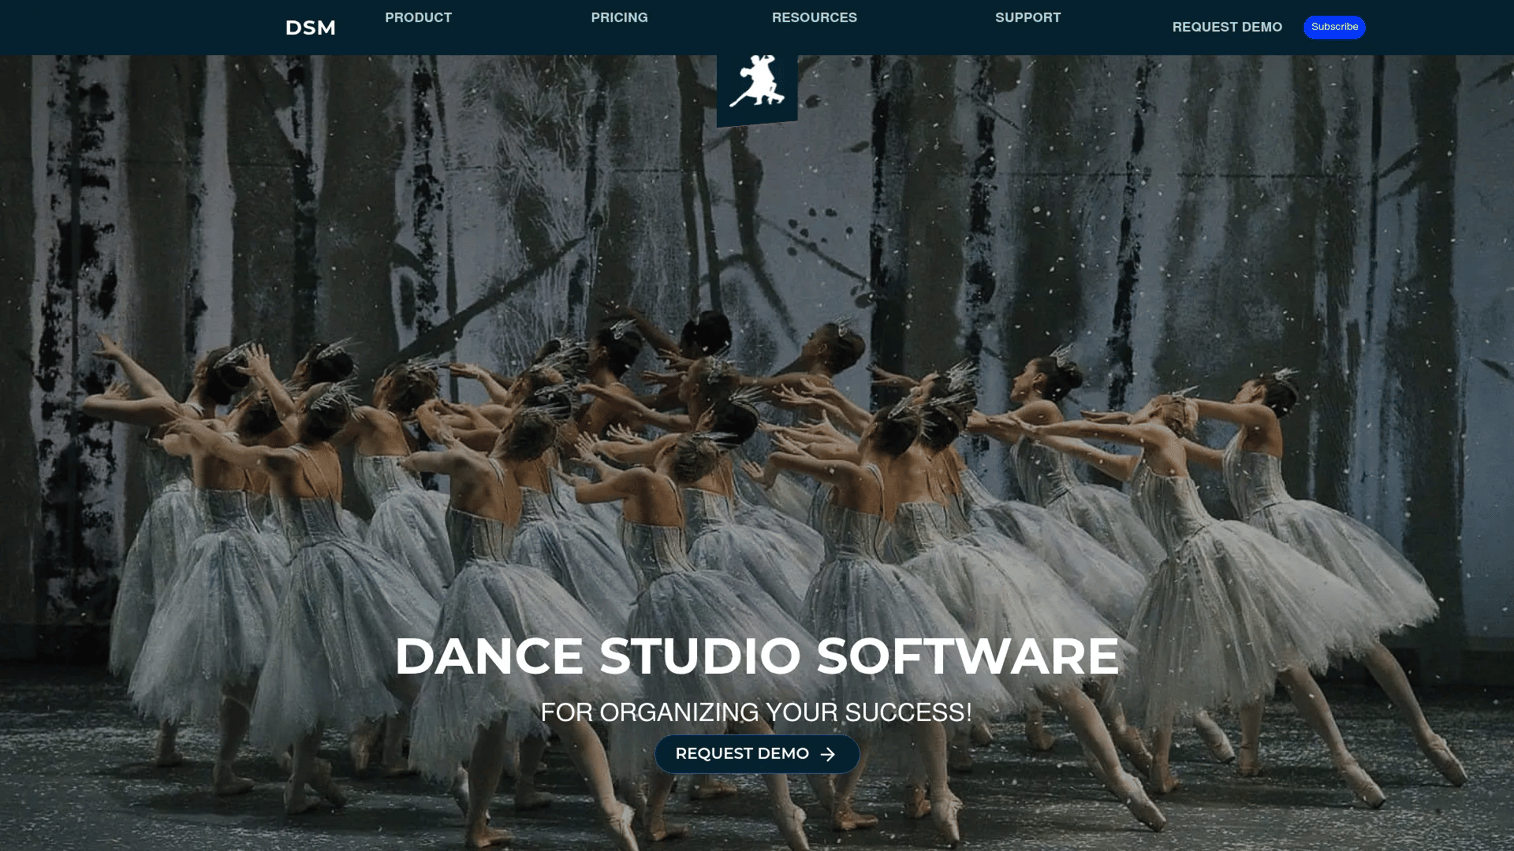Click Request Demo in the top navigation
This screenshot has height=851, width=1514.
pyautogui.click(x=1227, y=27)
